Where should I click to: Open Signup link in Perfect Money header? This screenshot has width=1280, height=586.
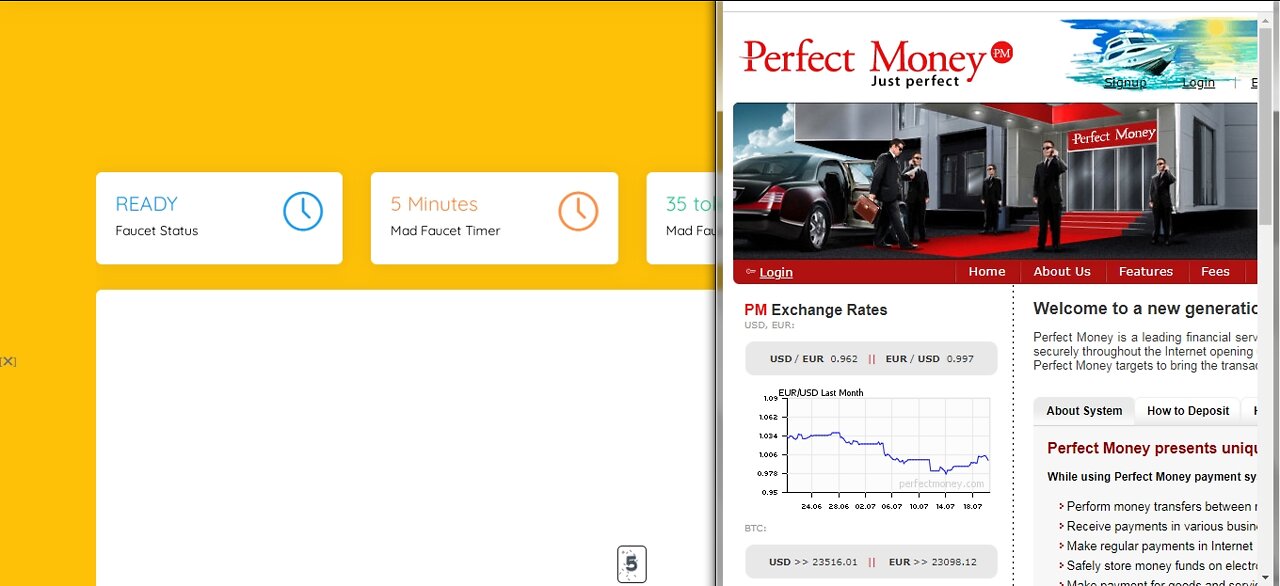coord(1125,83)
